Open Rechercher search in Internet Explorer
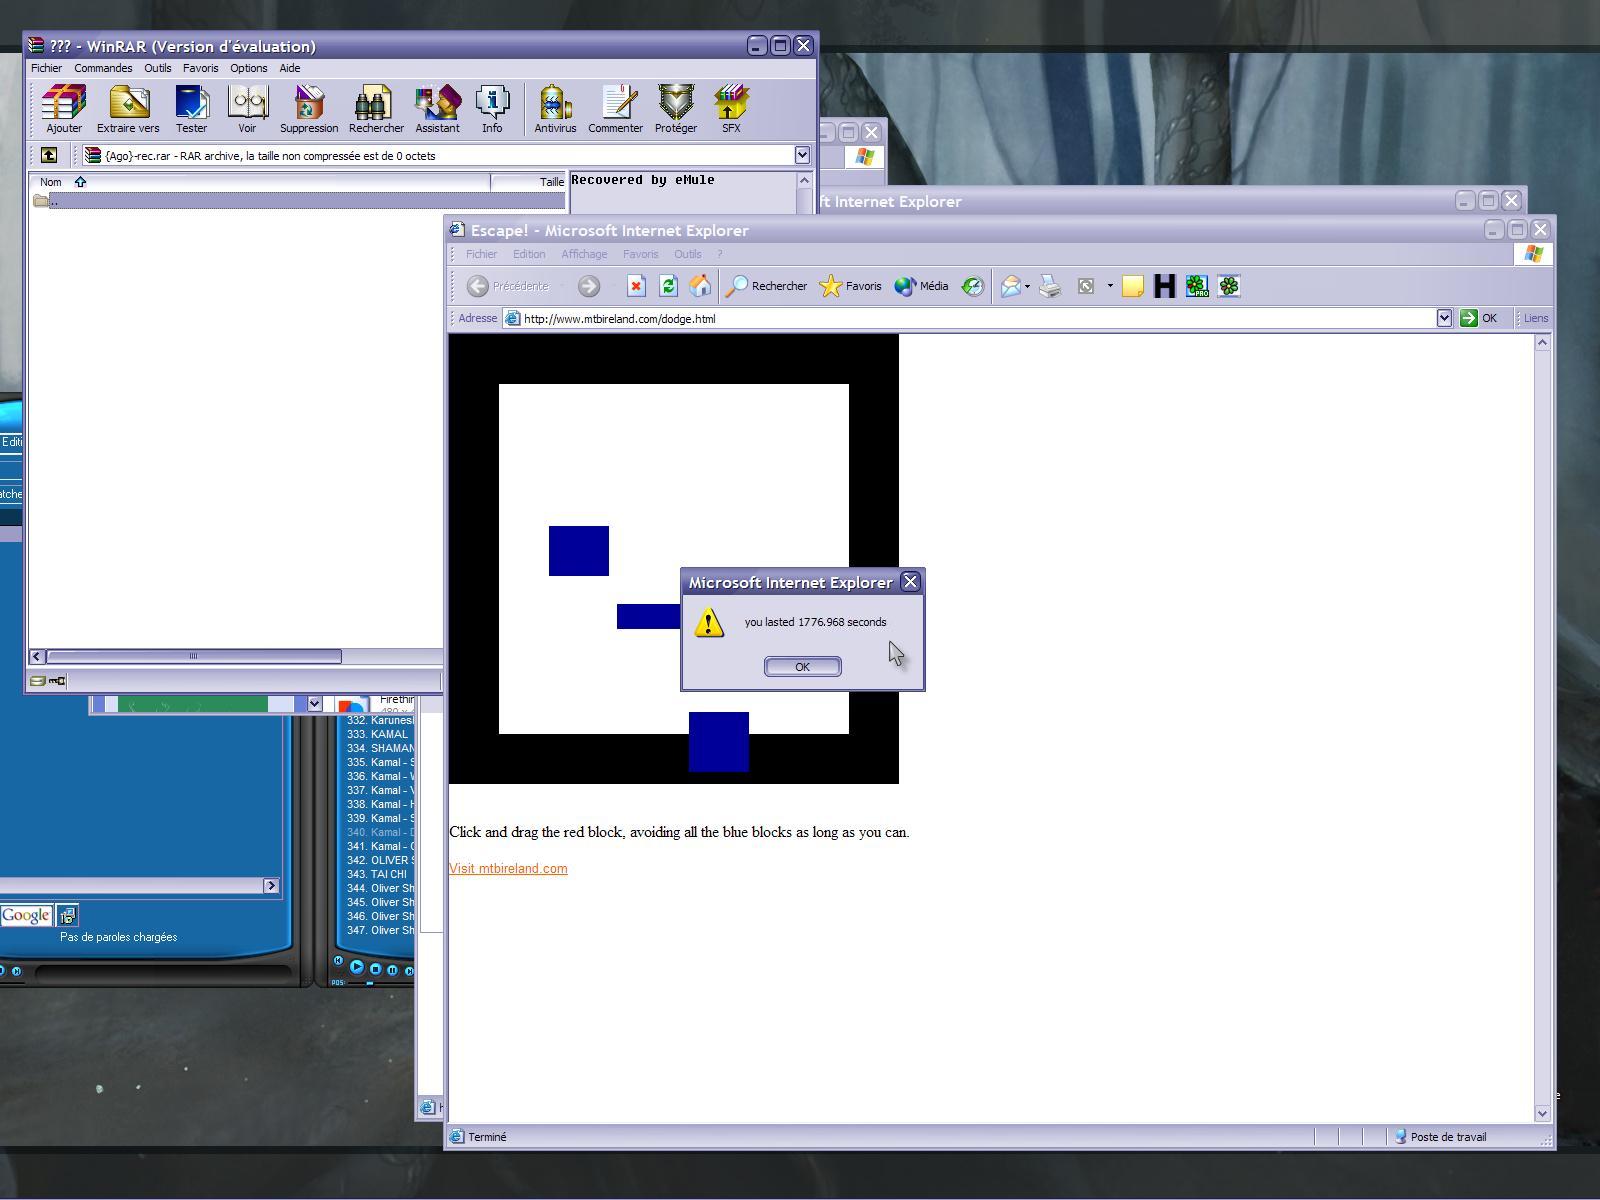The height and width of the screenshot is (1200, 1600). coord(767,286)
